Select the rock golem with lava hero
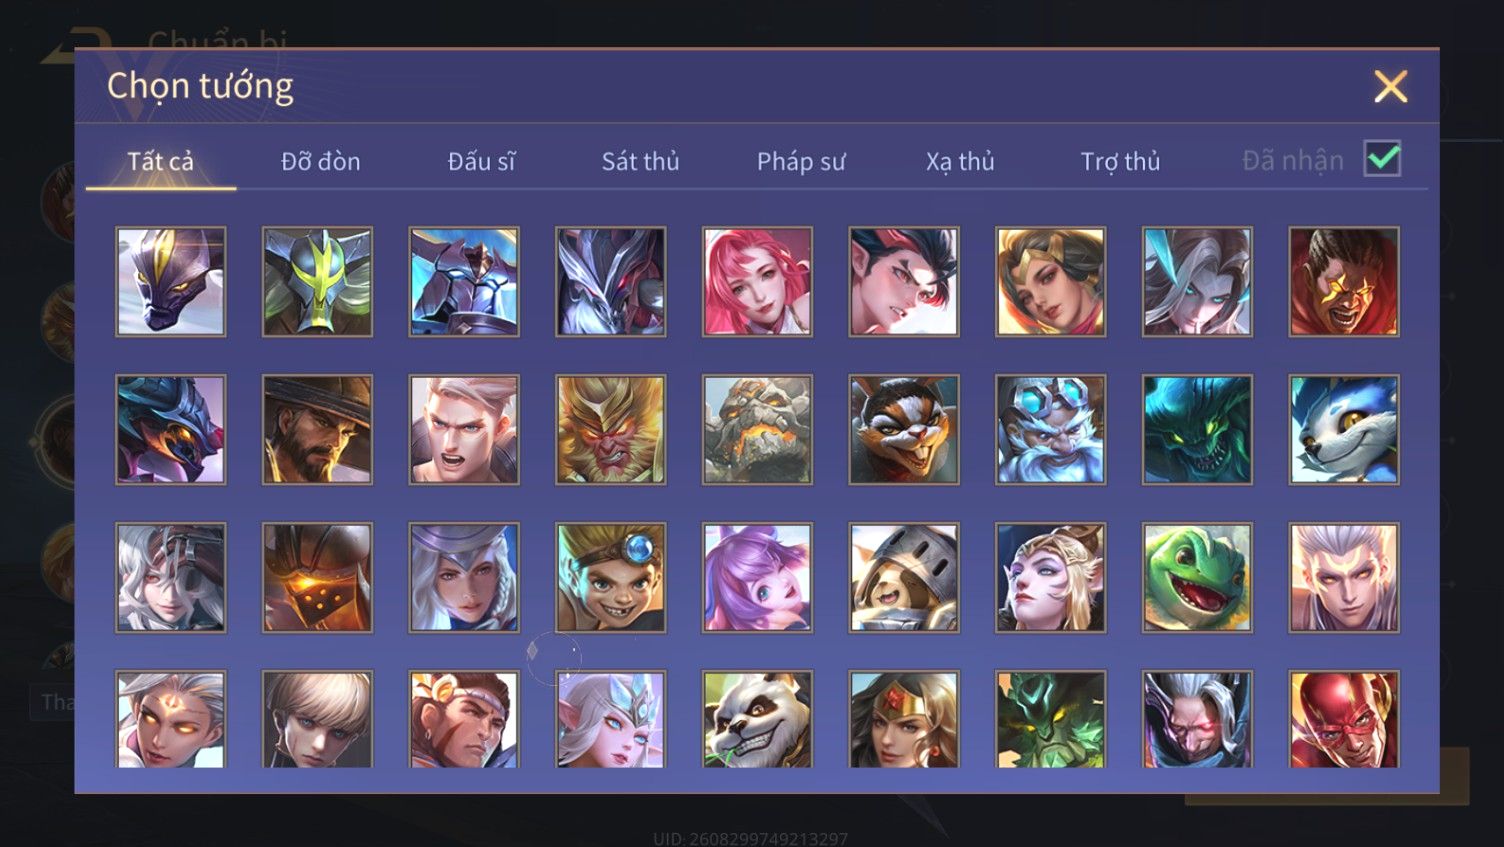This screenshot has width=1504, height=847. [757, 429]
